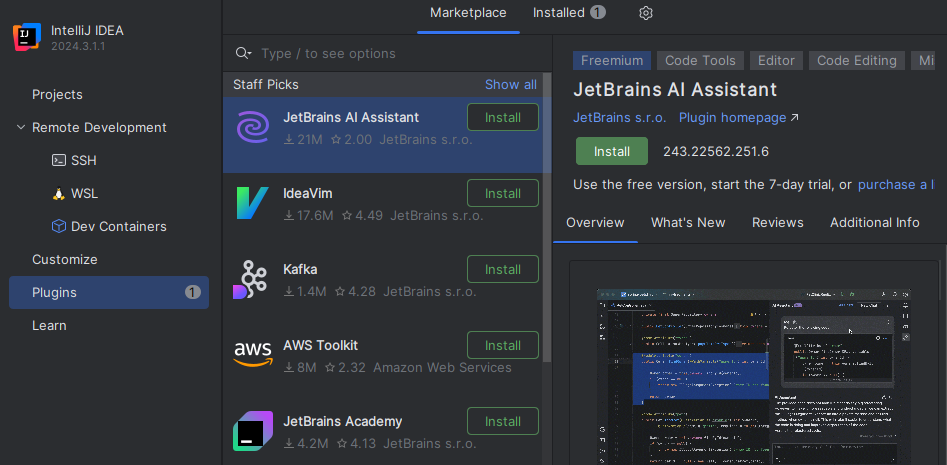Viewport: 947px width, 465px height.
Task: Click version number 243.22562.251.6
Action: tap(716, 152)
